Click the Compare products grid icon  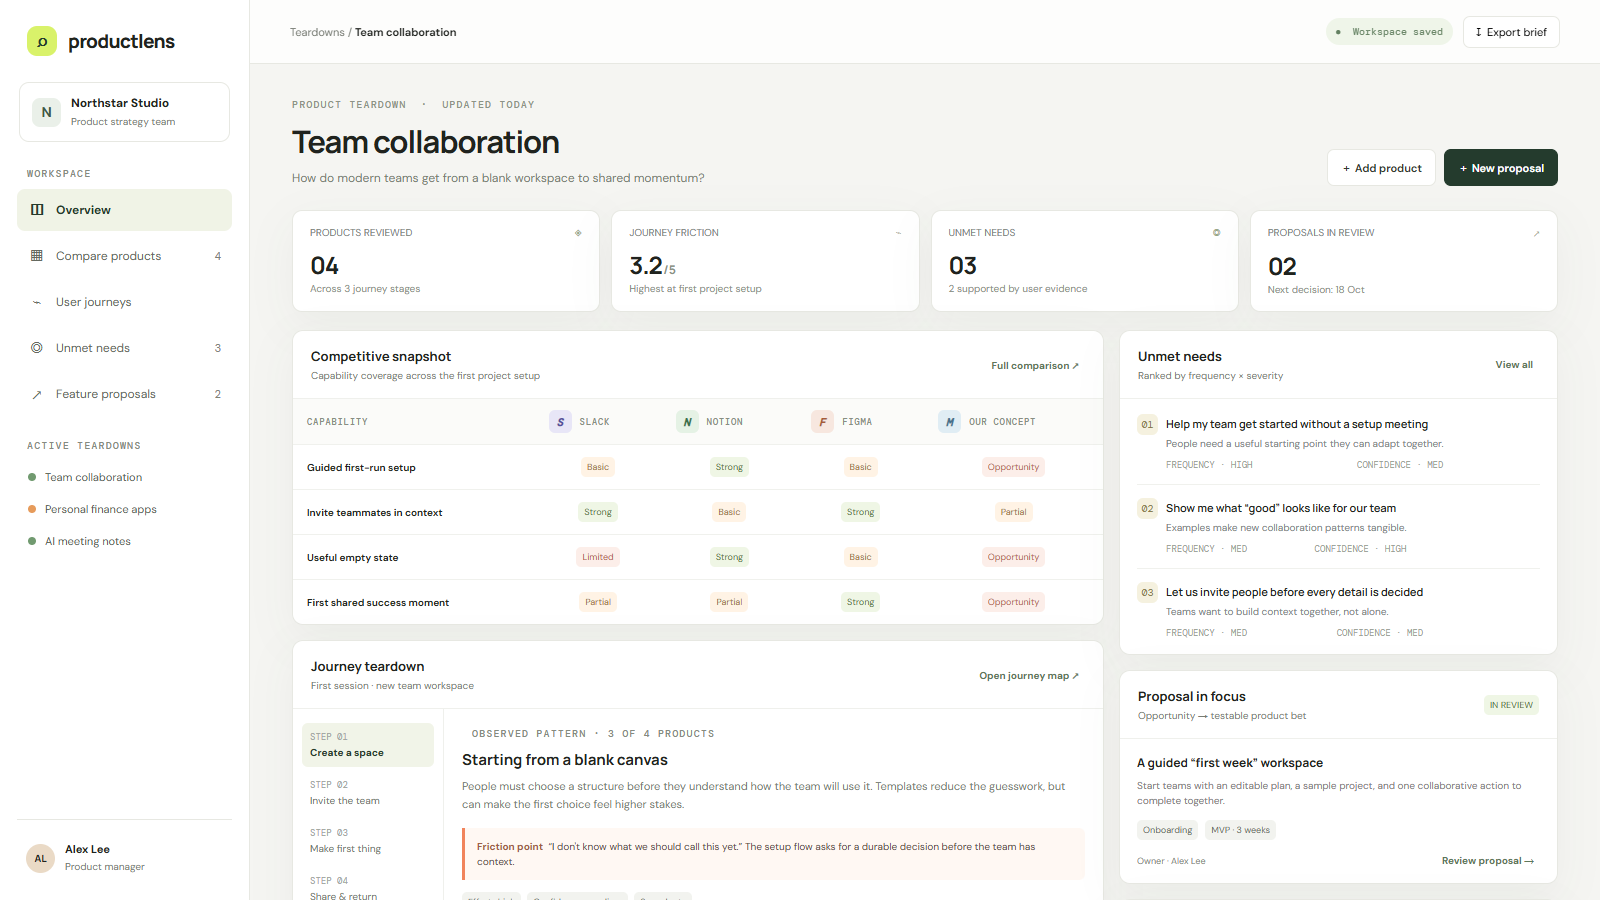click(x=37, y=256)
